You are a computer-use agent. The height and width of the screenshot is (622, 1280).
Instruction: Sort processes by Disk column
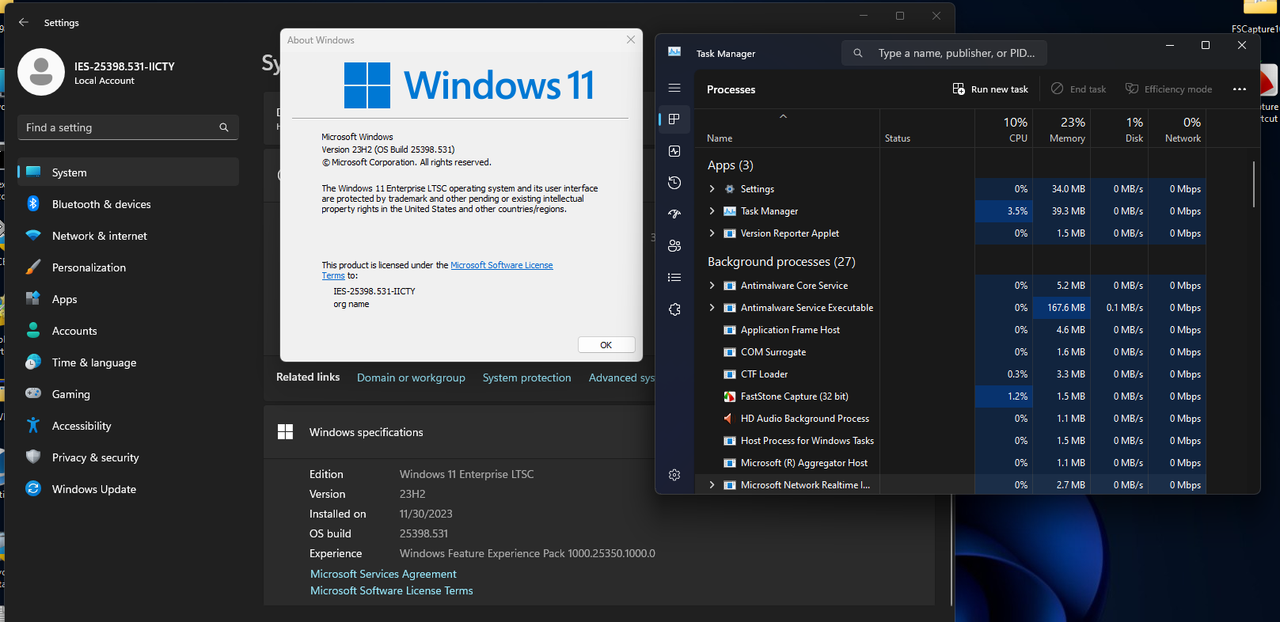pos(1119,129)
